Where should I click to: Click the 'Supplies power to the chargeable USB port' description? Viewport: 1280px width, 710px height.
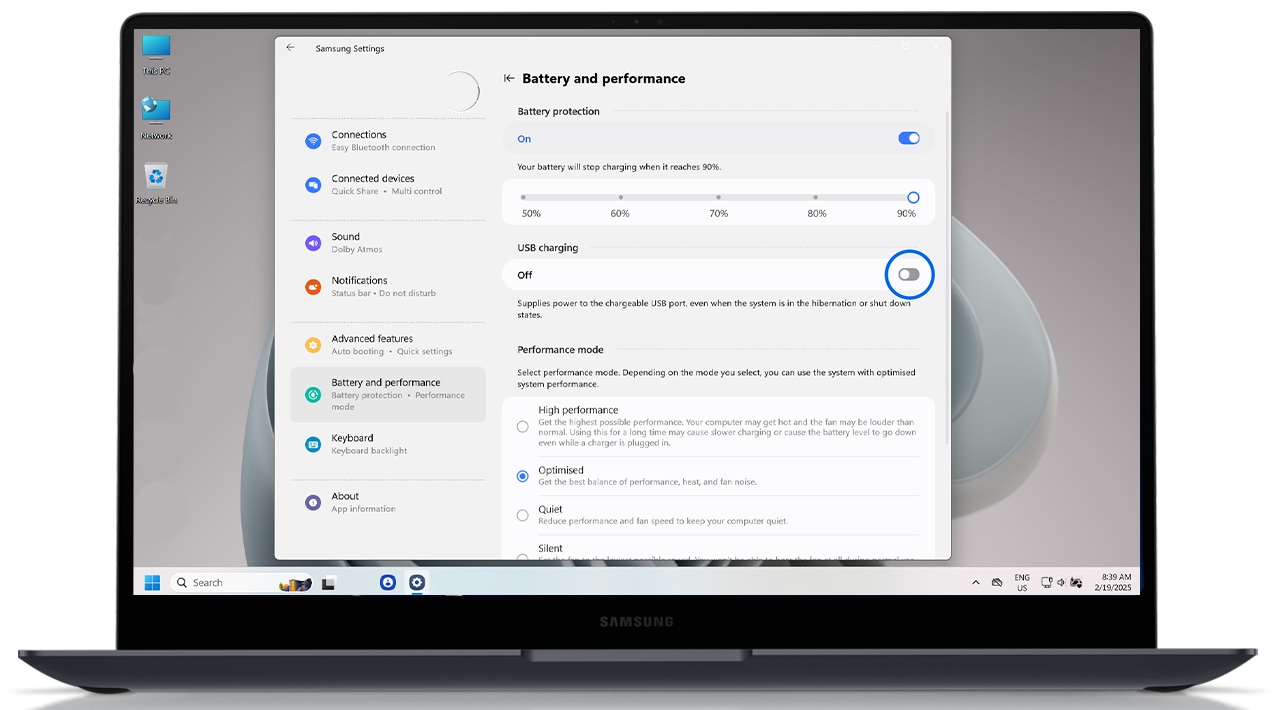714,309
